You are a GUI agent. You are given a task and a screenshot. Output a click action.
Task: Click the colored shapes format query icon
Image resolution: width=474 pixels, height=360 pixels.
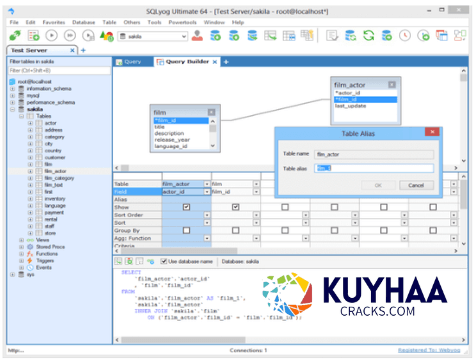pyautogui.click(x=107, y=35)
